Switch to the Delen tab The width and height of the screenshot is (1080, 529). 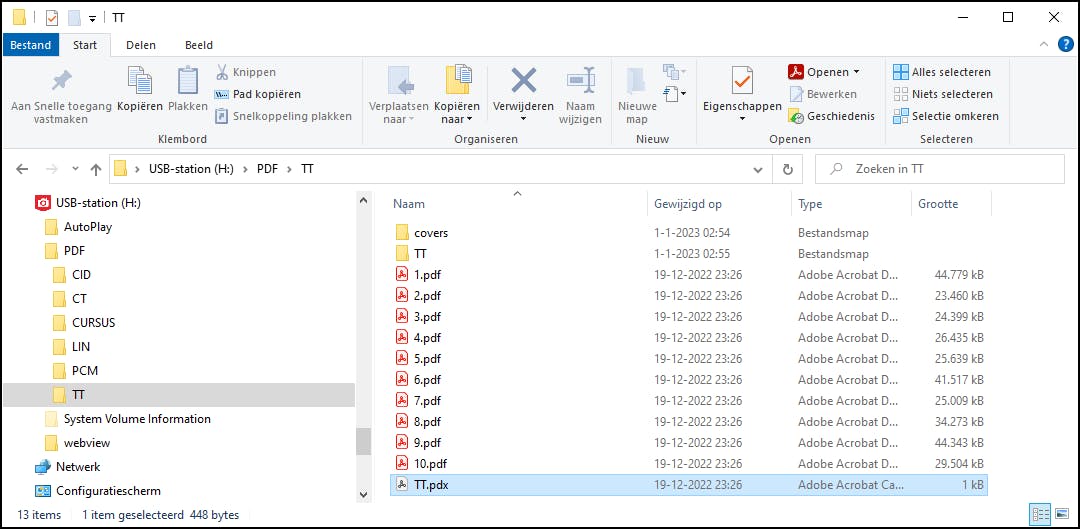click(x=141, y=45)
